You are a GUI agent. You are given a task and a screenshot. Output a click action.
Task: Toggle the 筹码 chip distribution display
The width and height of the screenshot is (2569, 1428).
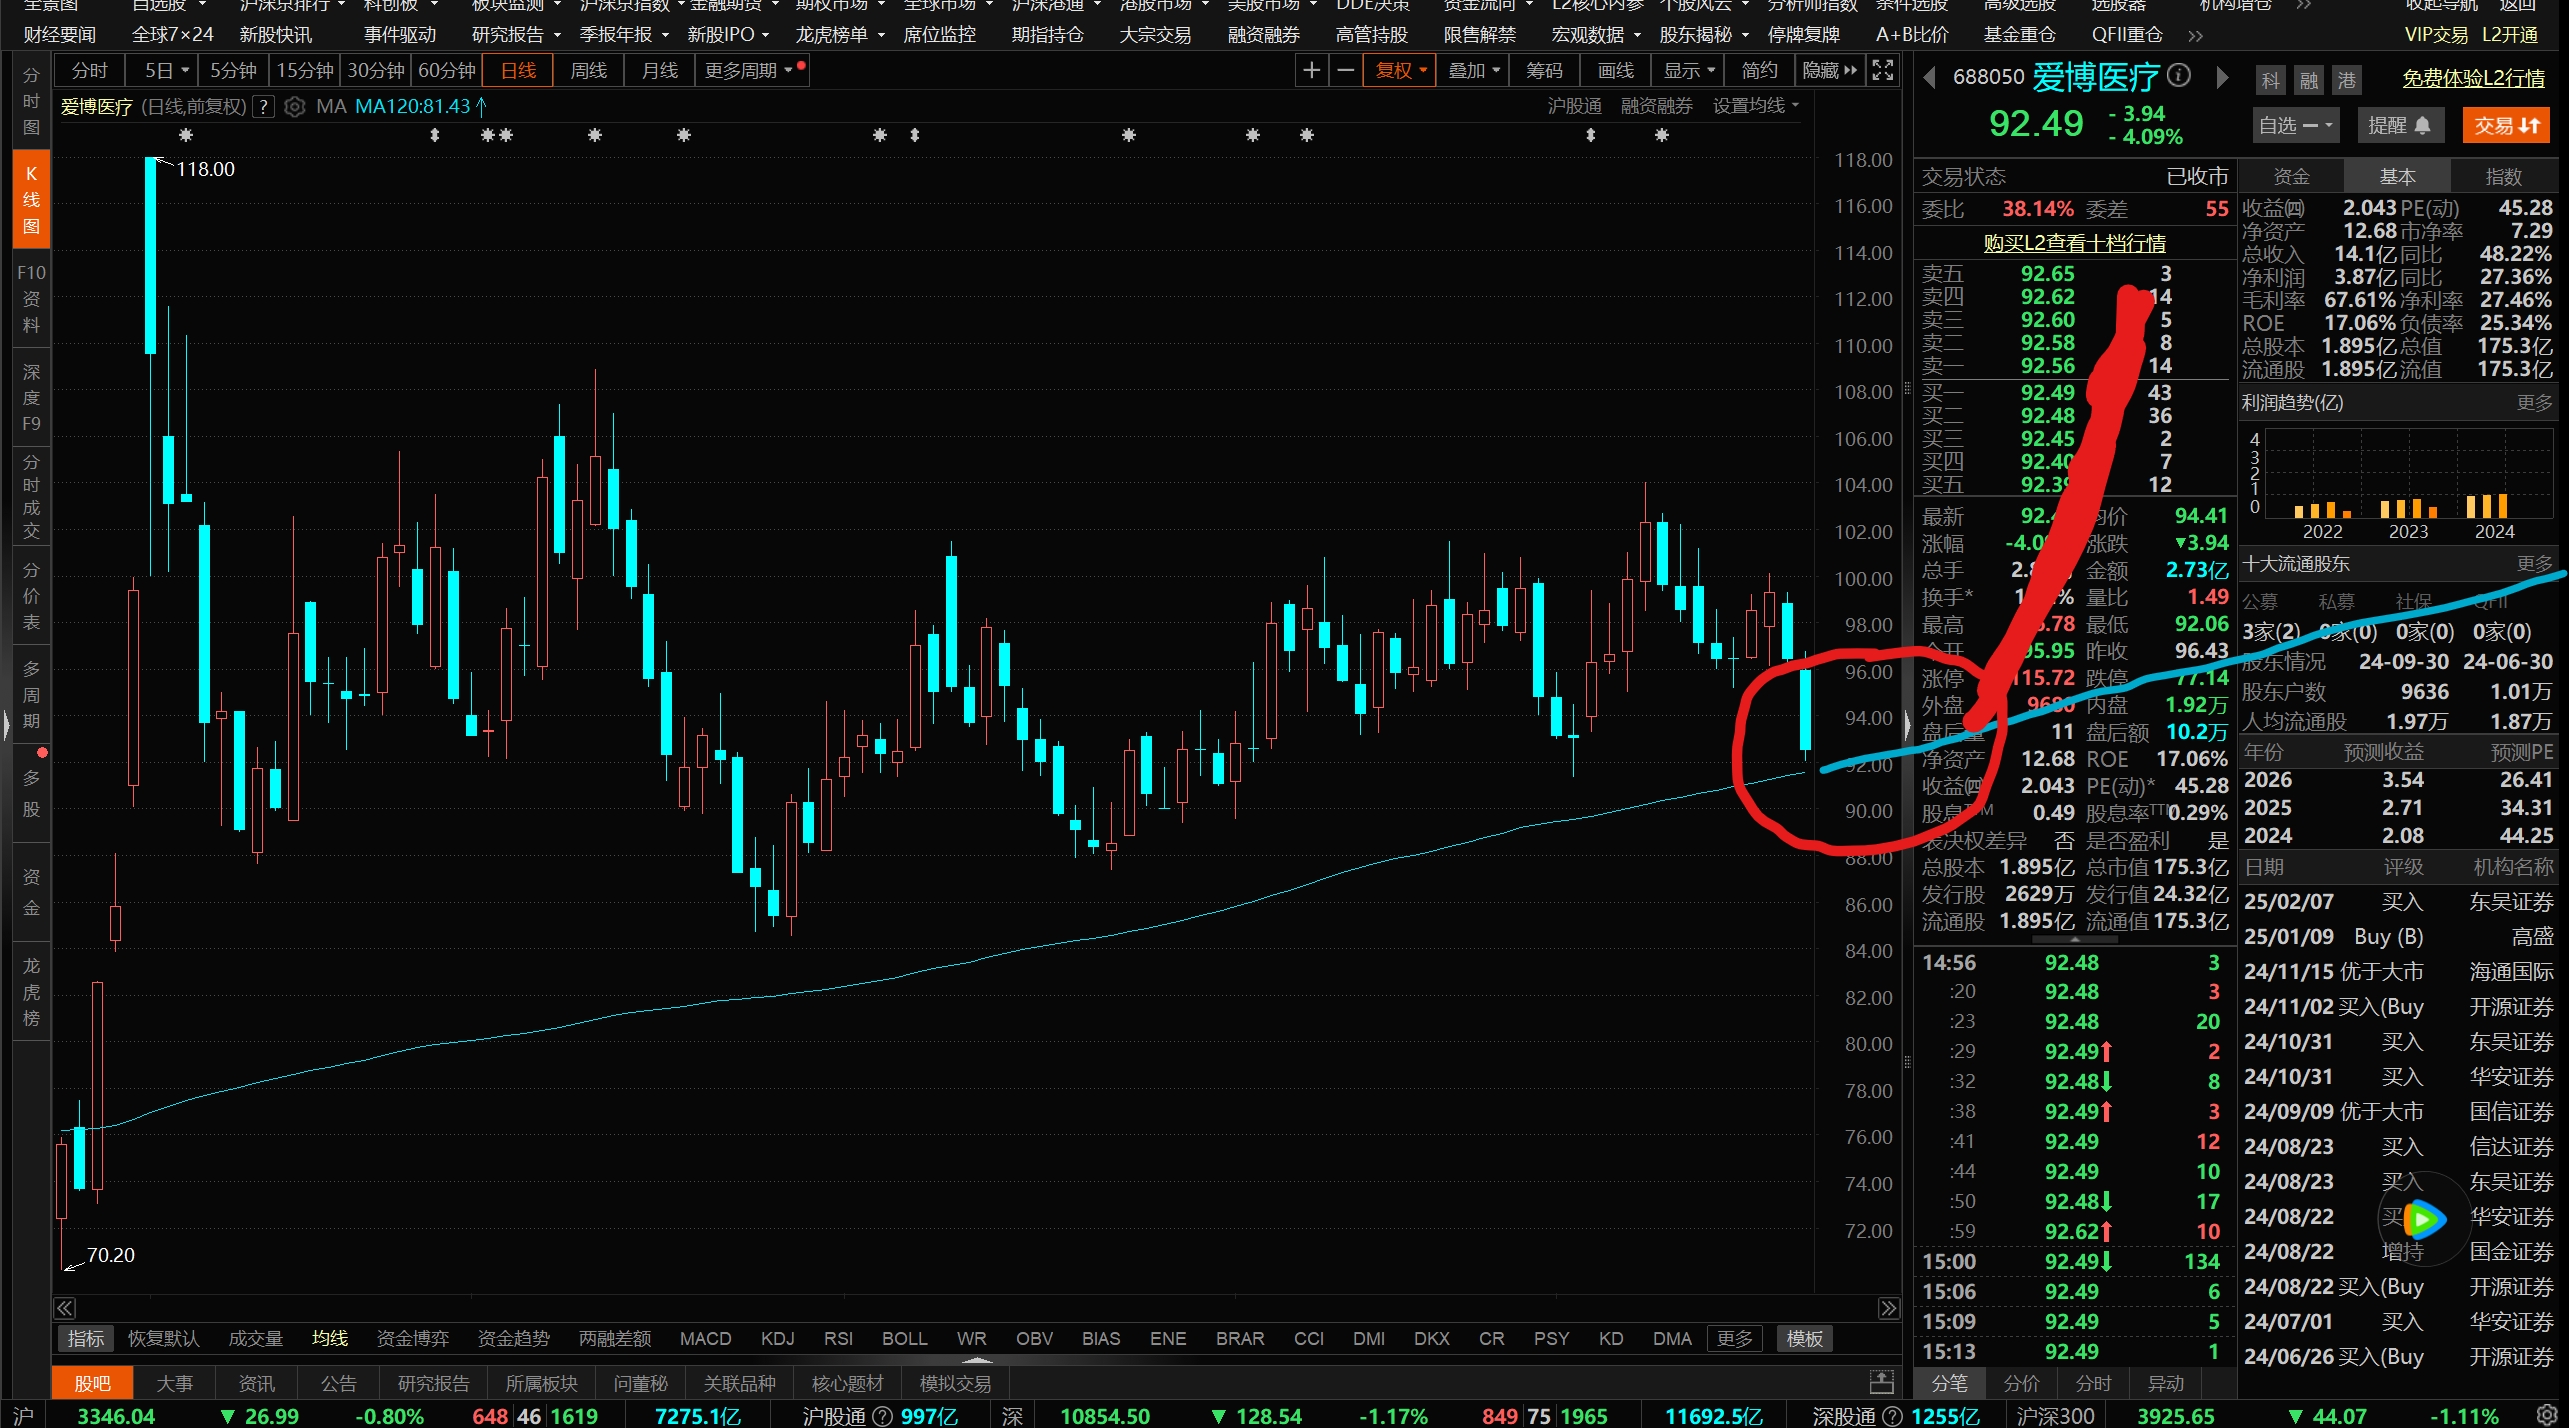click(1544, 70)
